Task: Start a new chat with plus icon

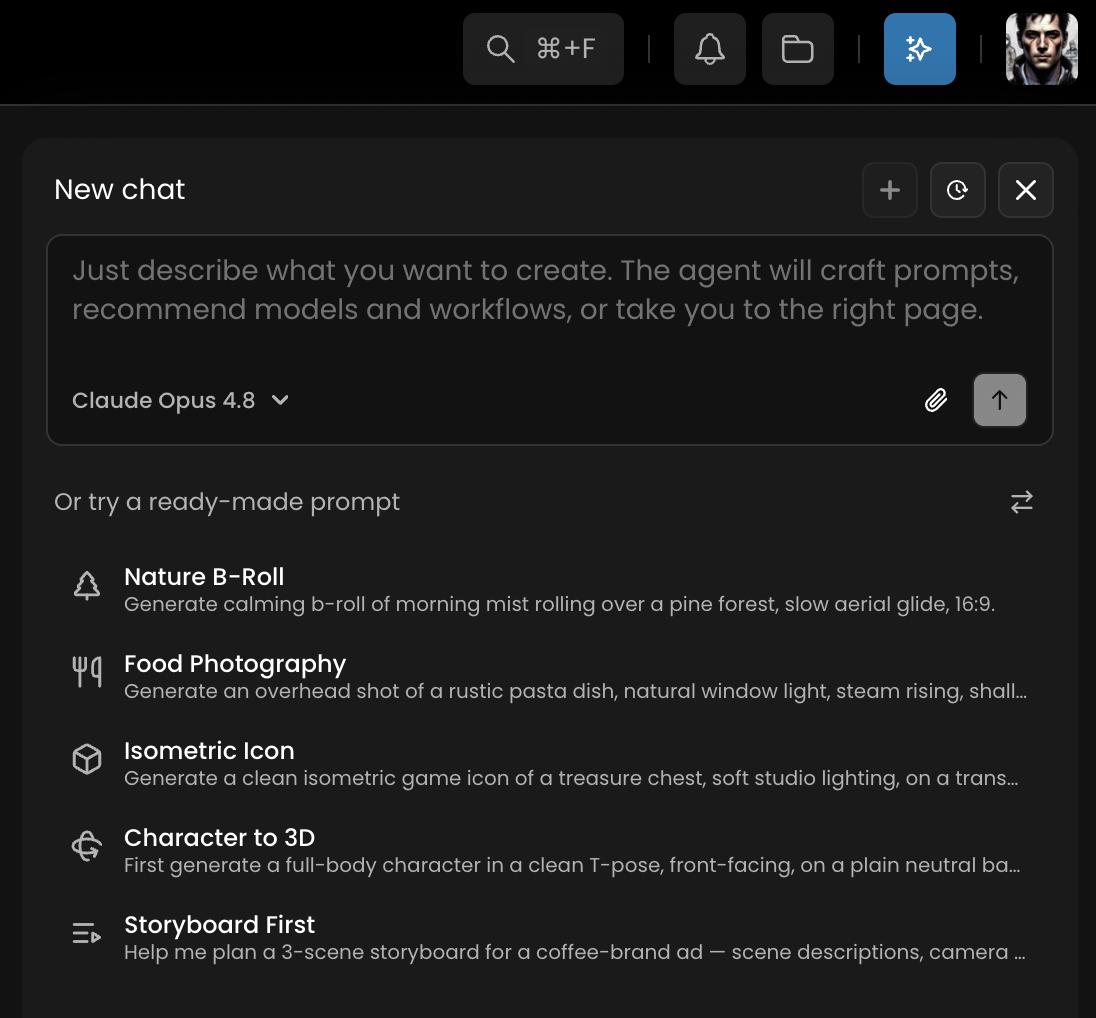Action: pos(890,190)
